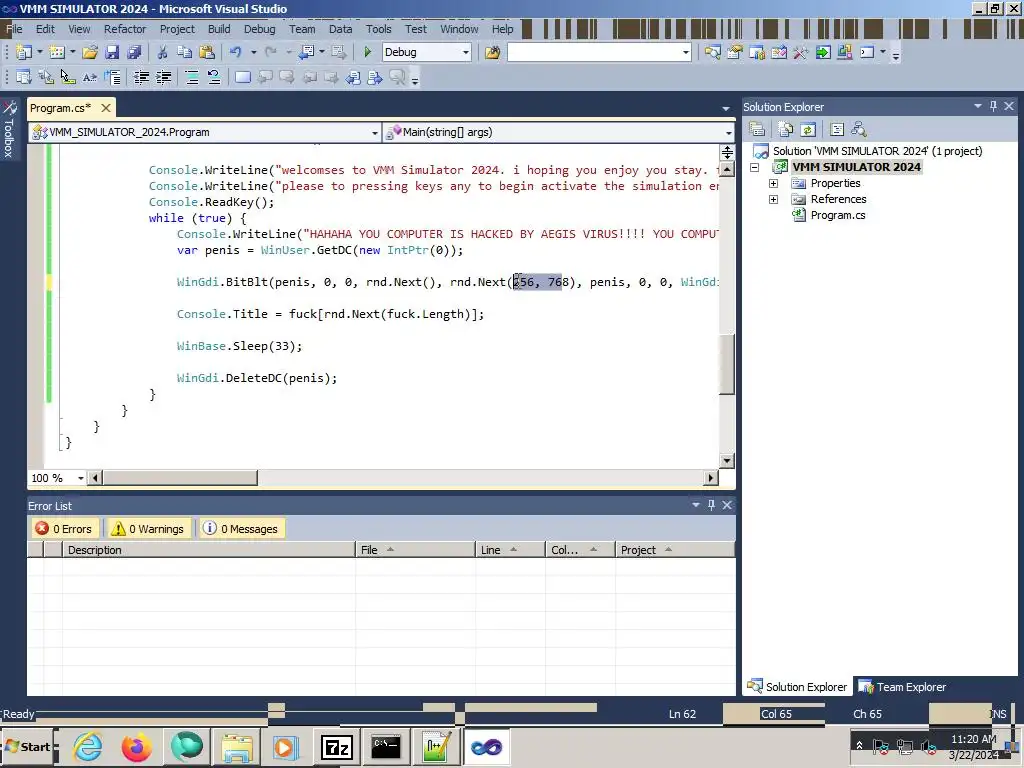Open Solution Explorer from the main toolbar icon
The image size is (1024, 768).
click(712, 52)
